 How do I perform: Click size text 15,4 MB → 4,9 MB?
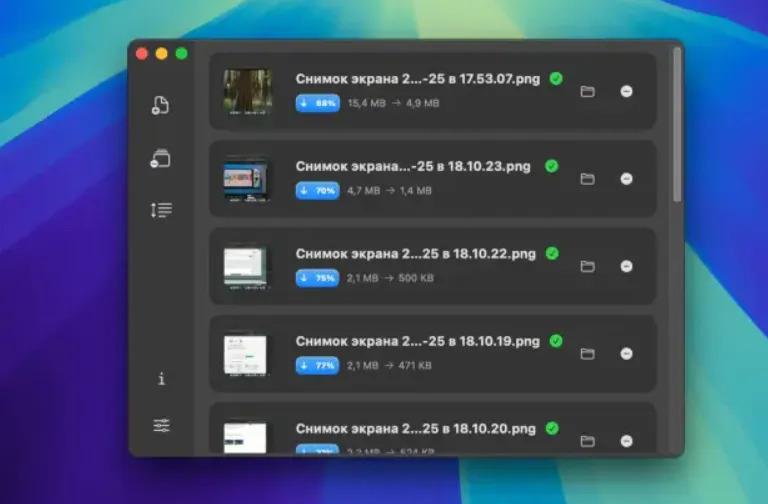pyautogui.click(x=393, y=103)
